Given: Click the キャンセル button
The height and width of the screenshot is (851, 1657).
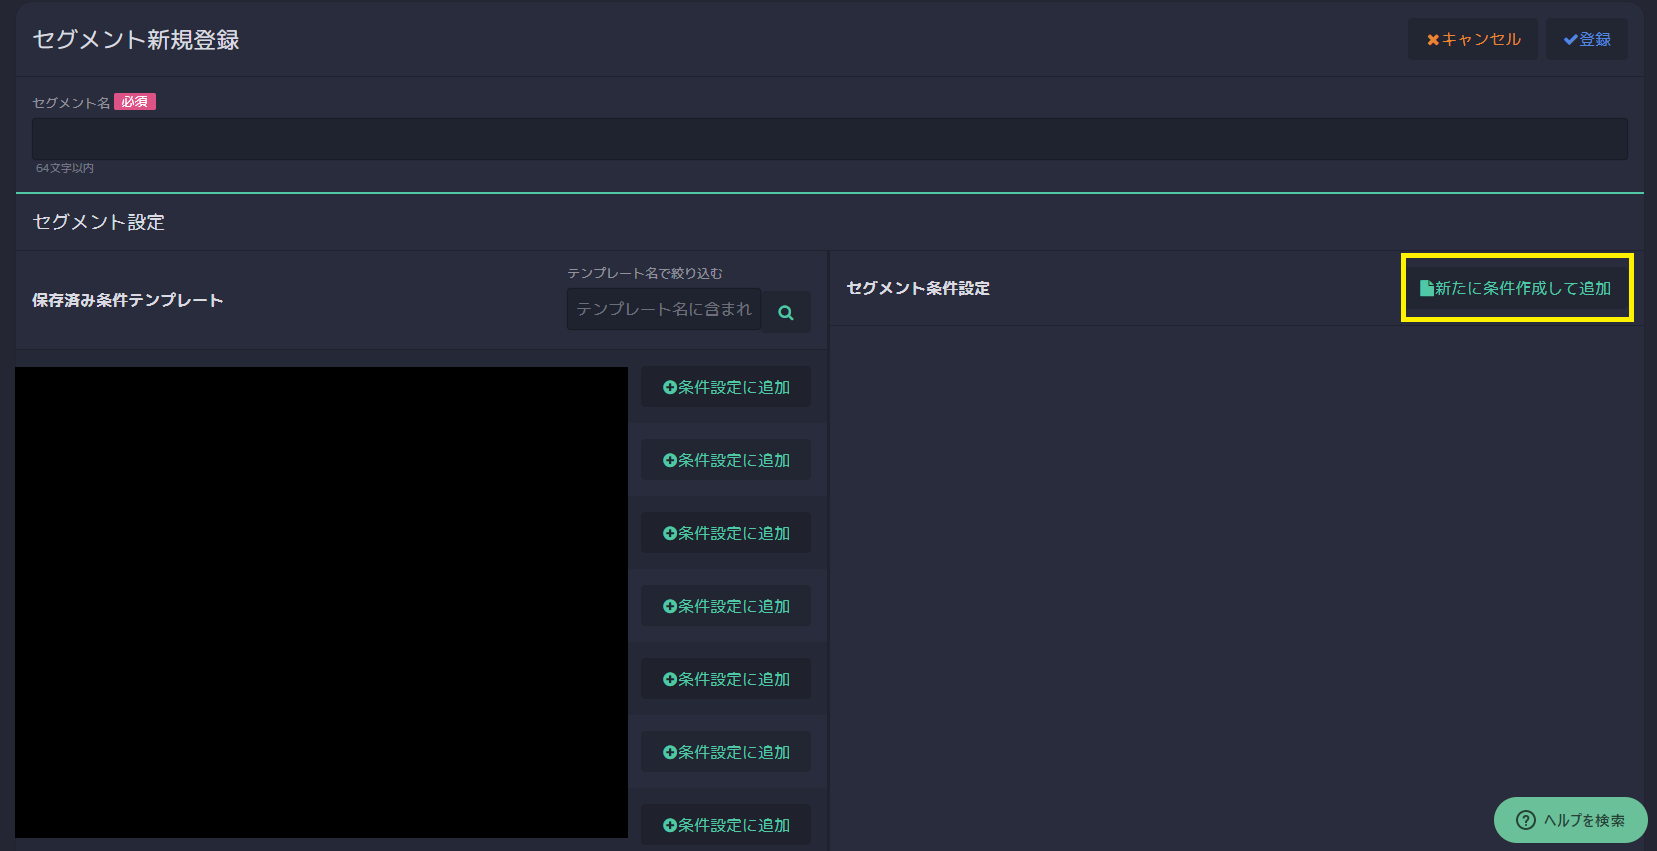Looking at the screenshot, I should click(1472, 39).
